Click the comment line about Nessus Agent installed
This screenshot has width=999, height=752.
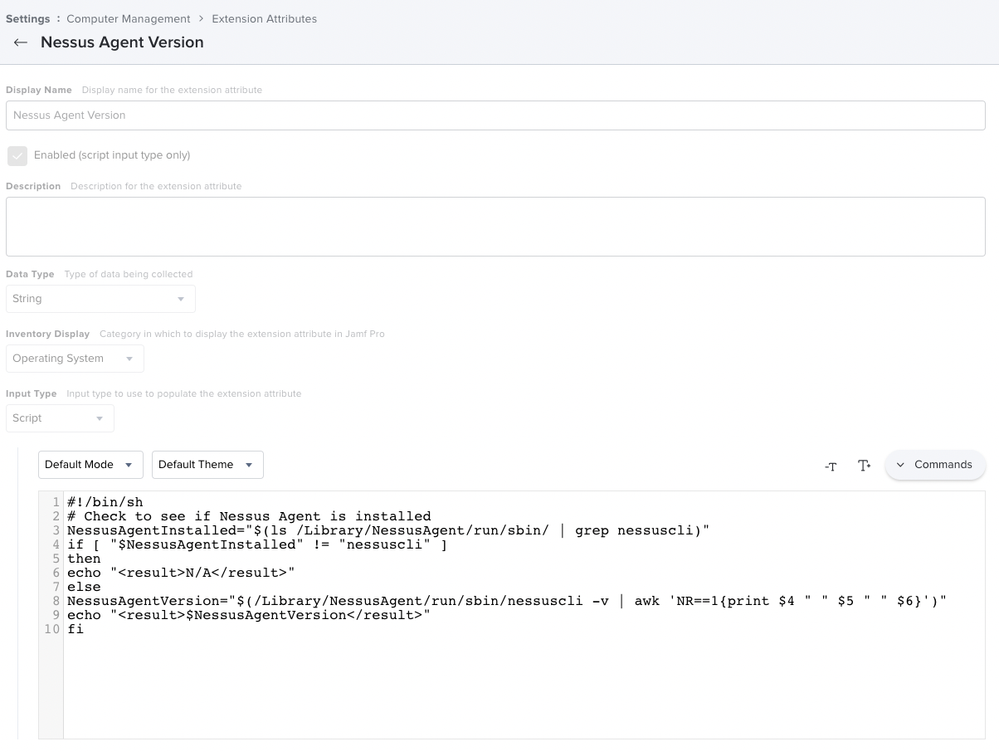click(249, 516)
